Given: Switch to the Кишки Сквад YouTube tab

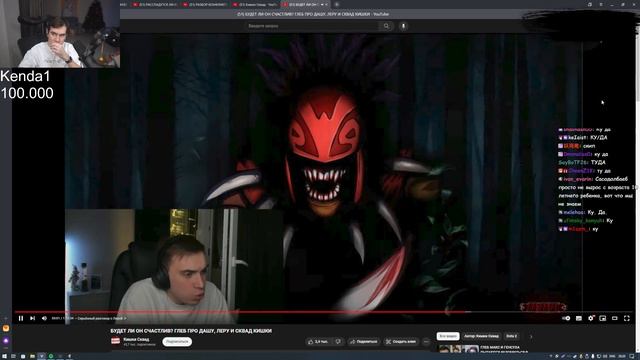Looking at the screenshot, I should click(x=255, y=4).
